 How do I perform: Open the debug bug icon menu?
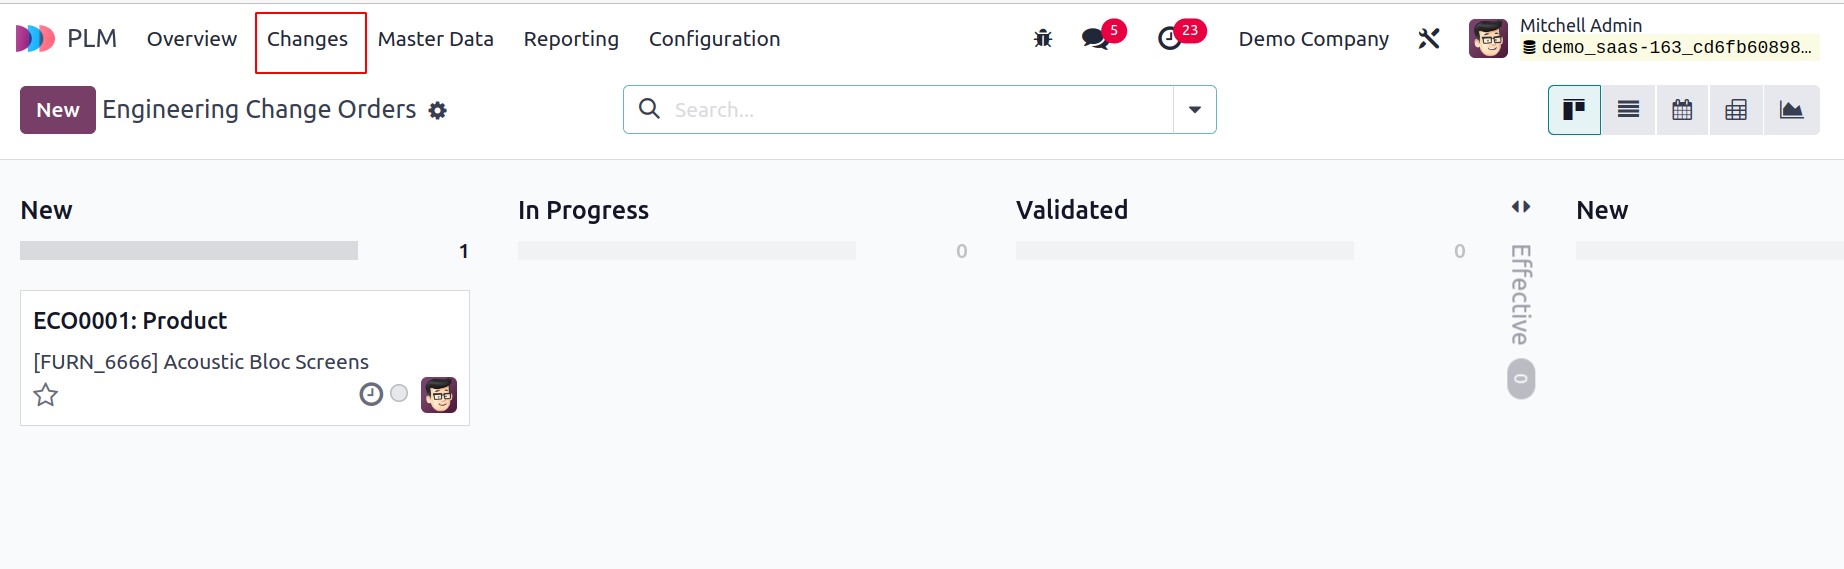tap(1043, 39)
